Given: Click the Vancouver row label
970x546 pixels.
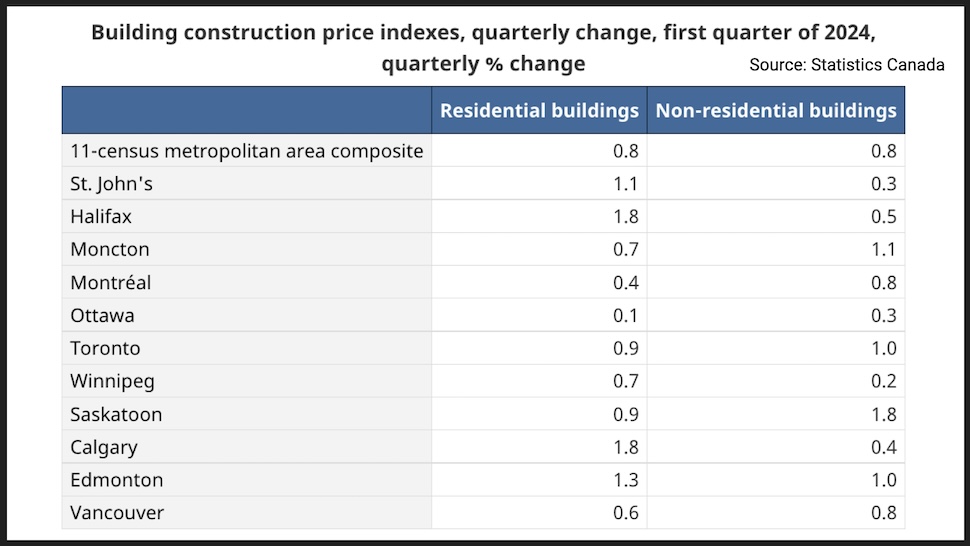Looking at the screenshot, I should pos(117,514).
